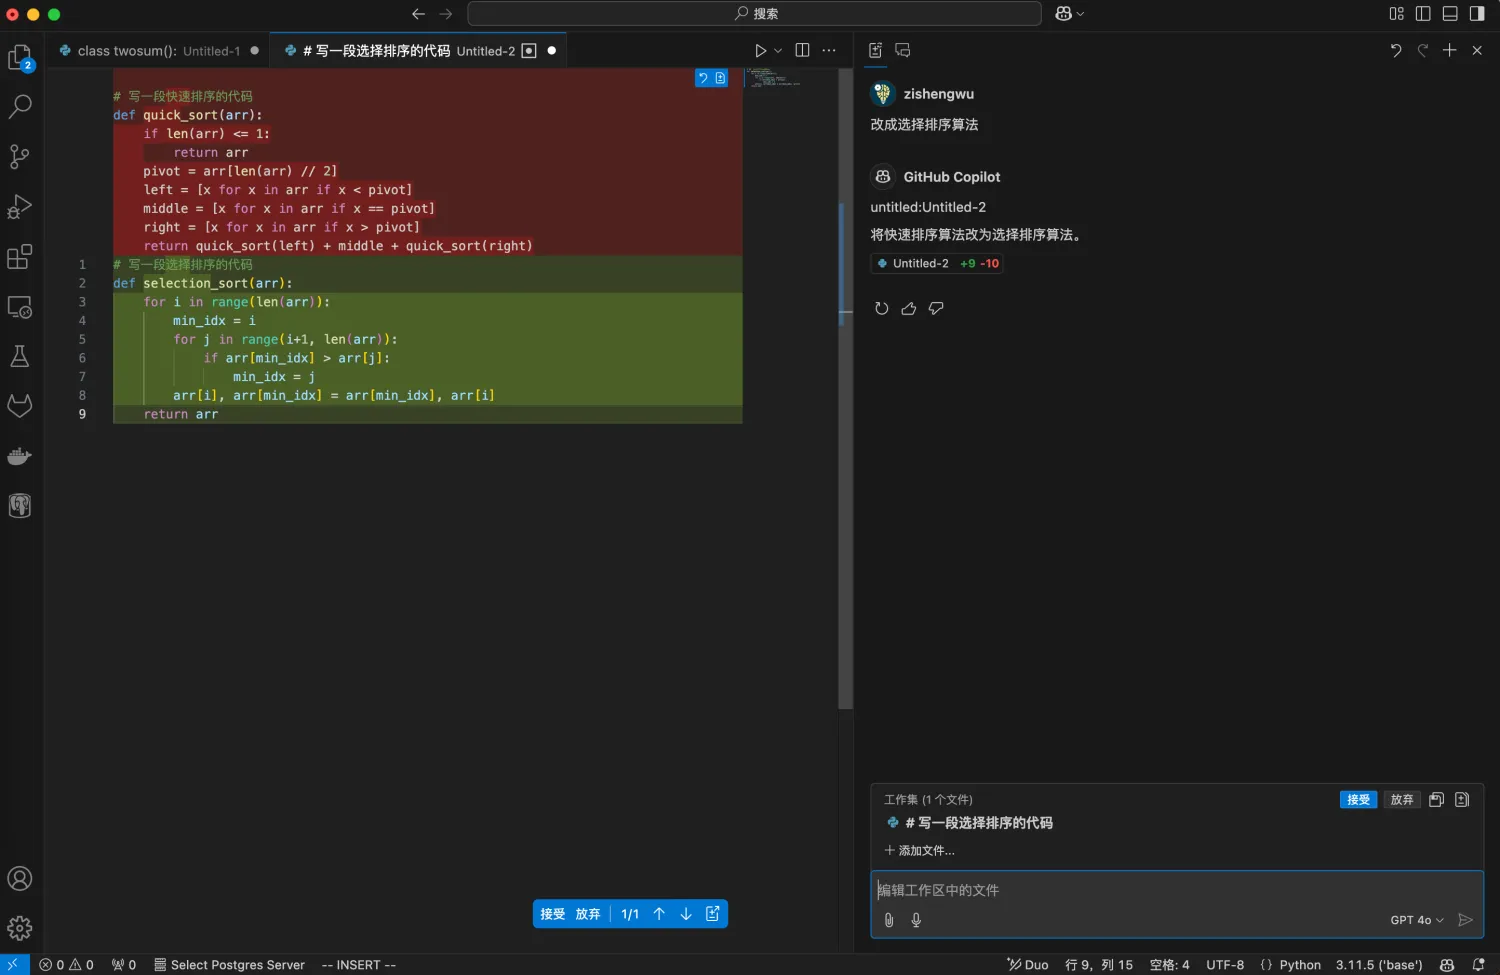Open the Run and Debug view
This screenshot has height=975, width=1500.
pos(20,207)
